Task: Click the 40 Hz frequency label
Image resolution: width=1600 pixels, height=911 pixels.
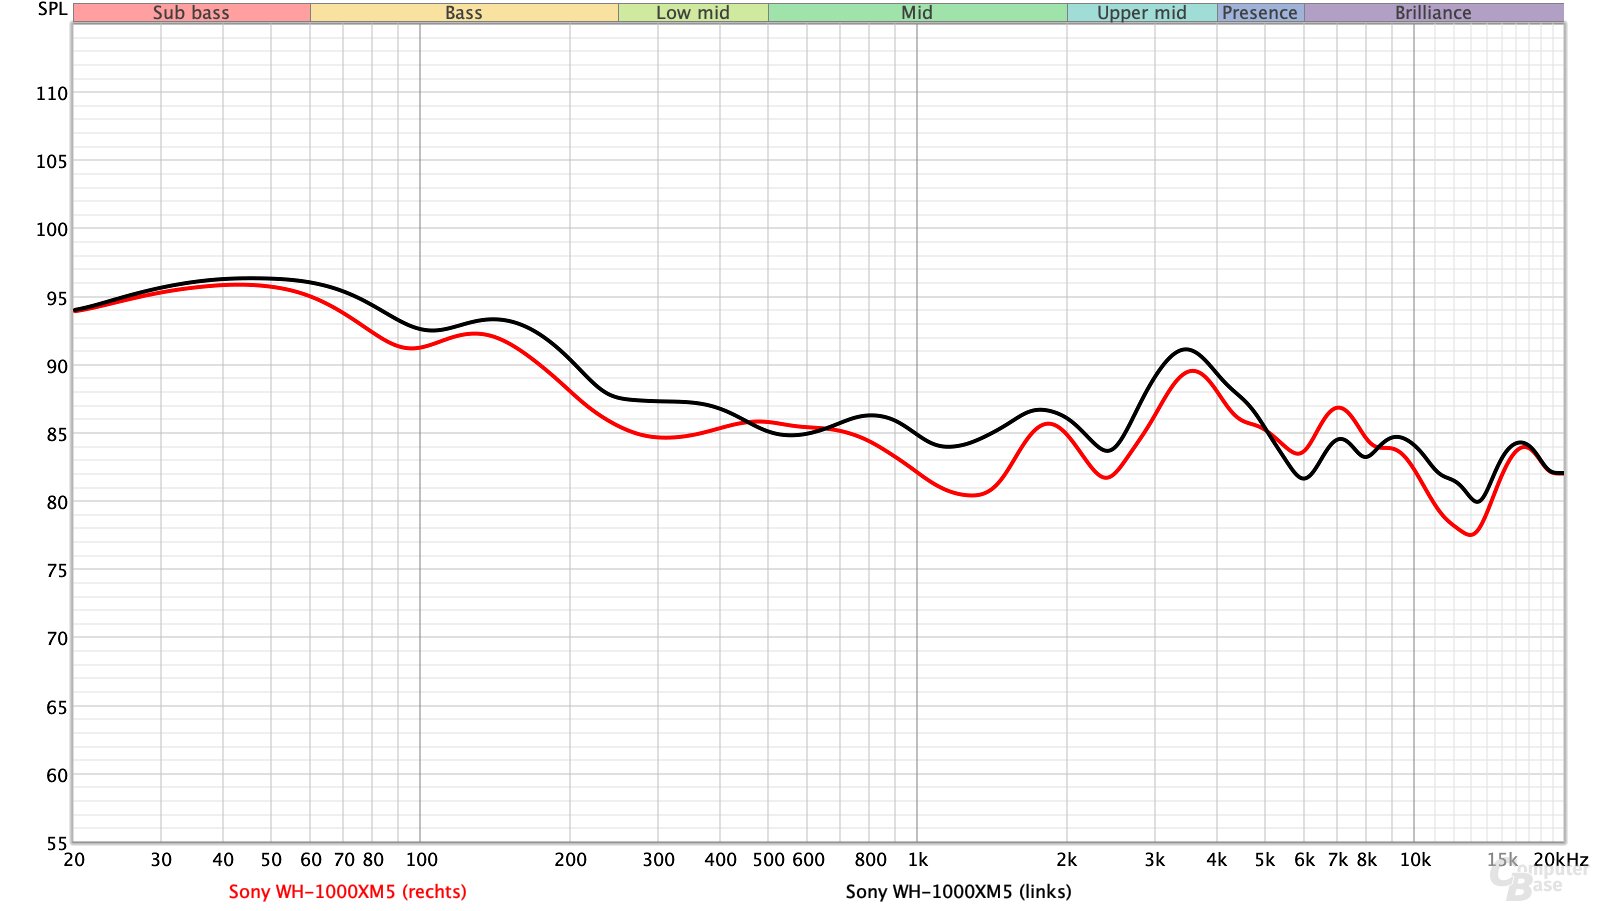Action: (x=223, y=859)
